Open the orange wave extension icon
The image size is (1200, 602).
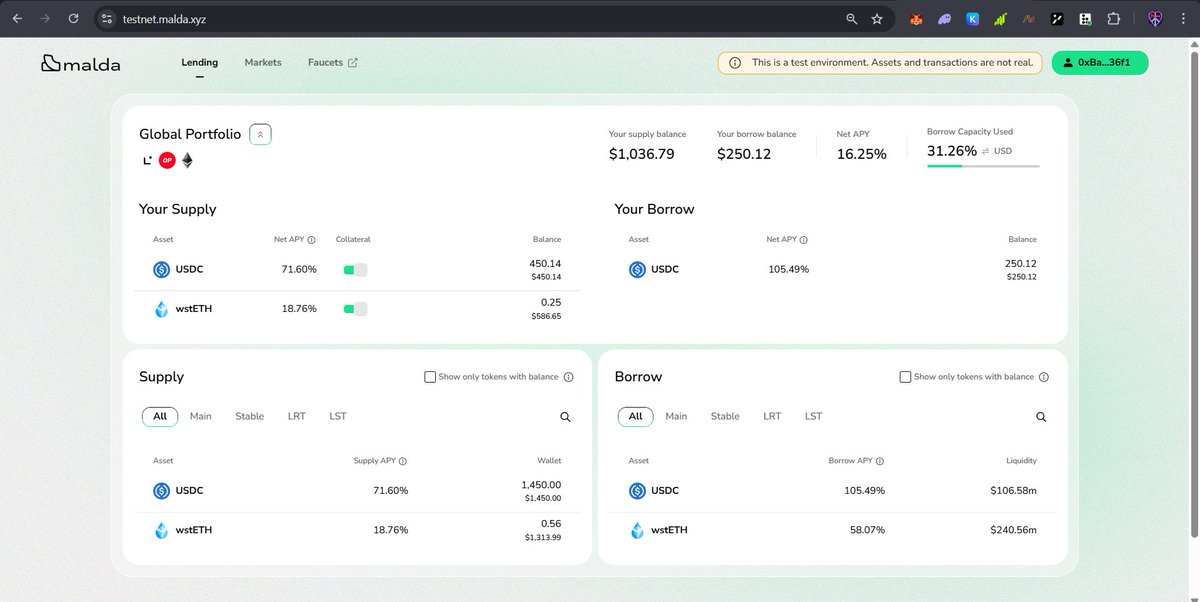point(1028,18)
